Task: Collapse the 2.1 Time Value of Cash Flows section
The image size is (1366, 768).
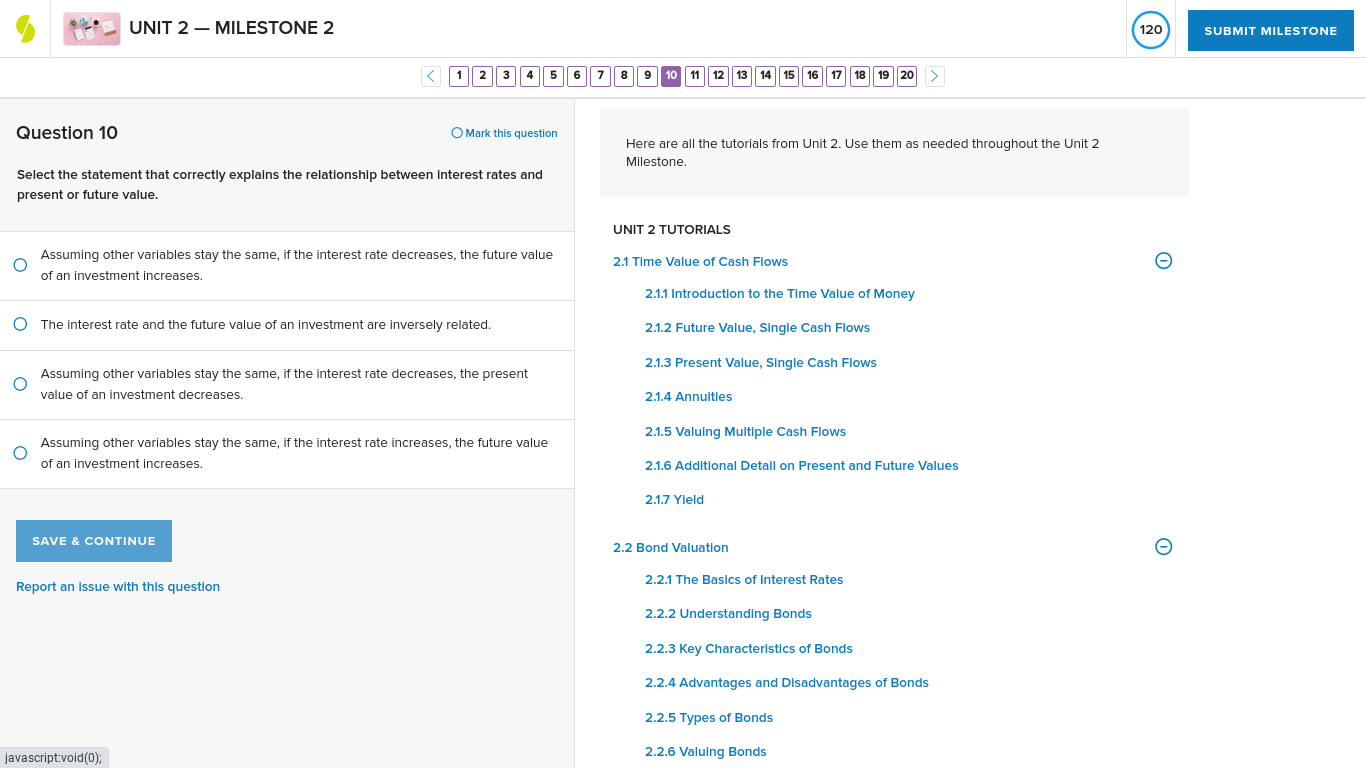Action: point(1163,260)
